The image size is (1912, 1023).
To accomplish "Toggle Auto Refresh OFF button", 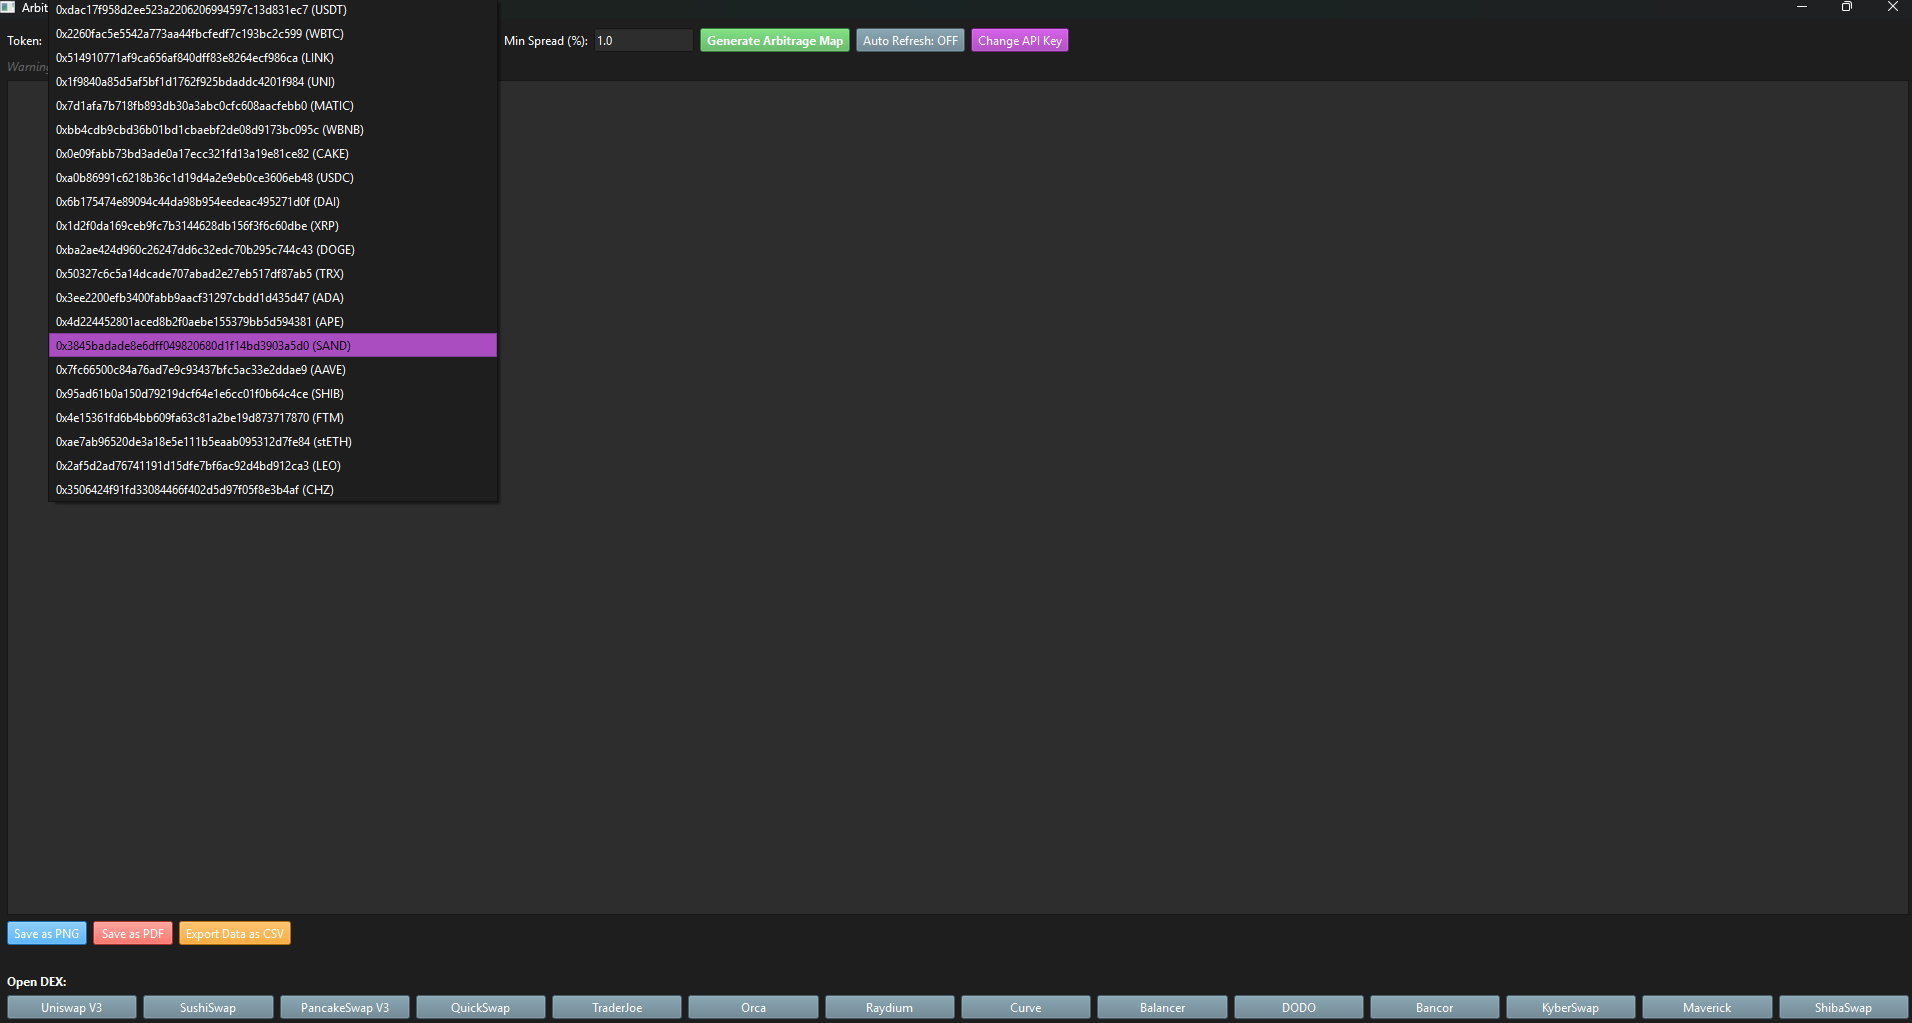I will 909,41.
